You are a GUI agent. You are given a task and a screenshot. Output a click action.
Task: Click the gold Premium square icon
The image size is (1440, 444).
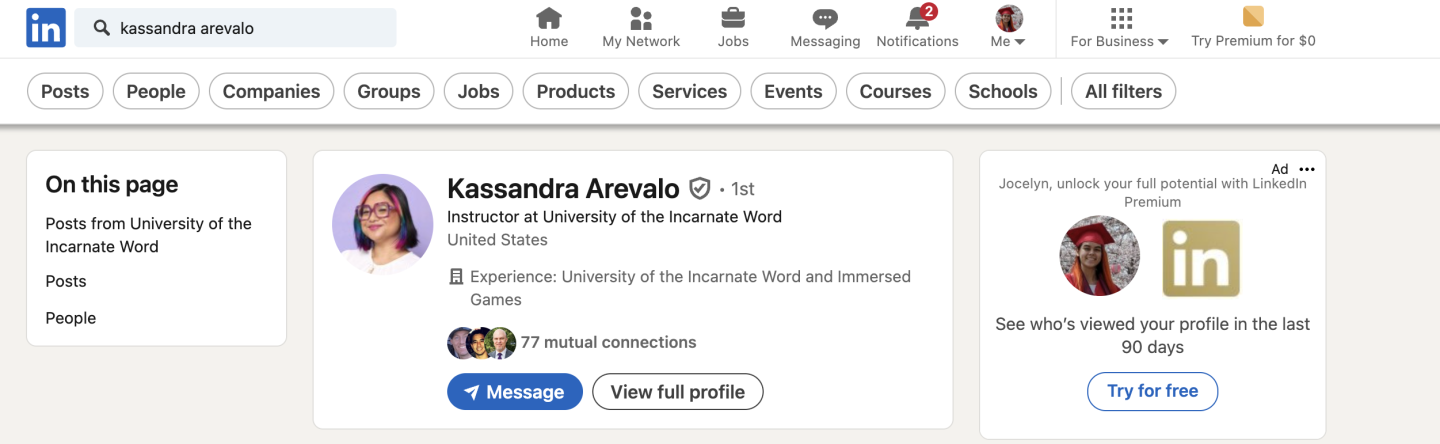(1253, 17)
